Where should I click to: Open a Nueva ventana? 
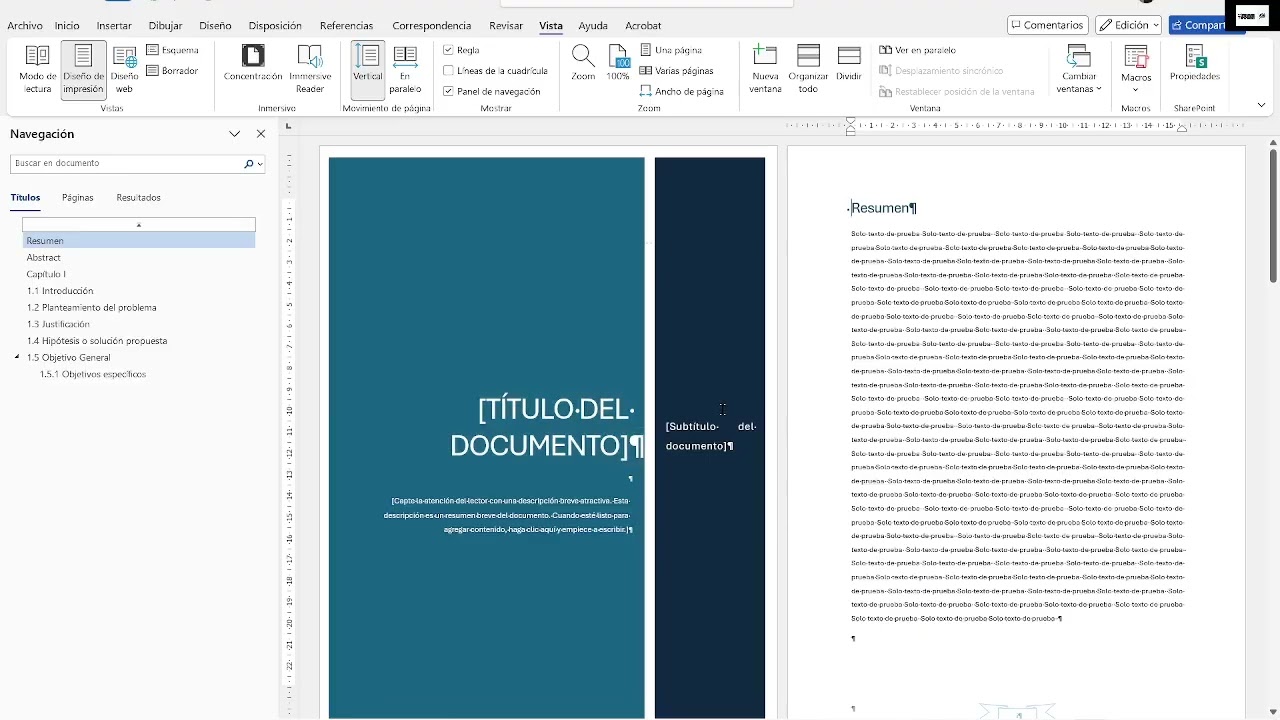pyautogui.click(x=765, y=70)
